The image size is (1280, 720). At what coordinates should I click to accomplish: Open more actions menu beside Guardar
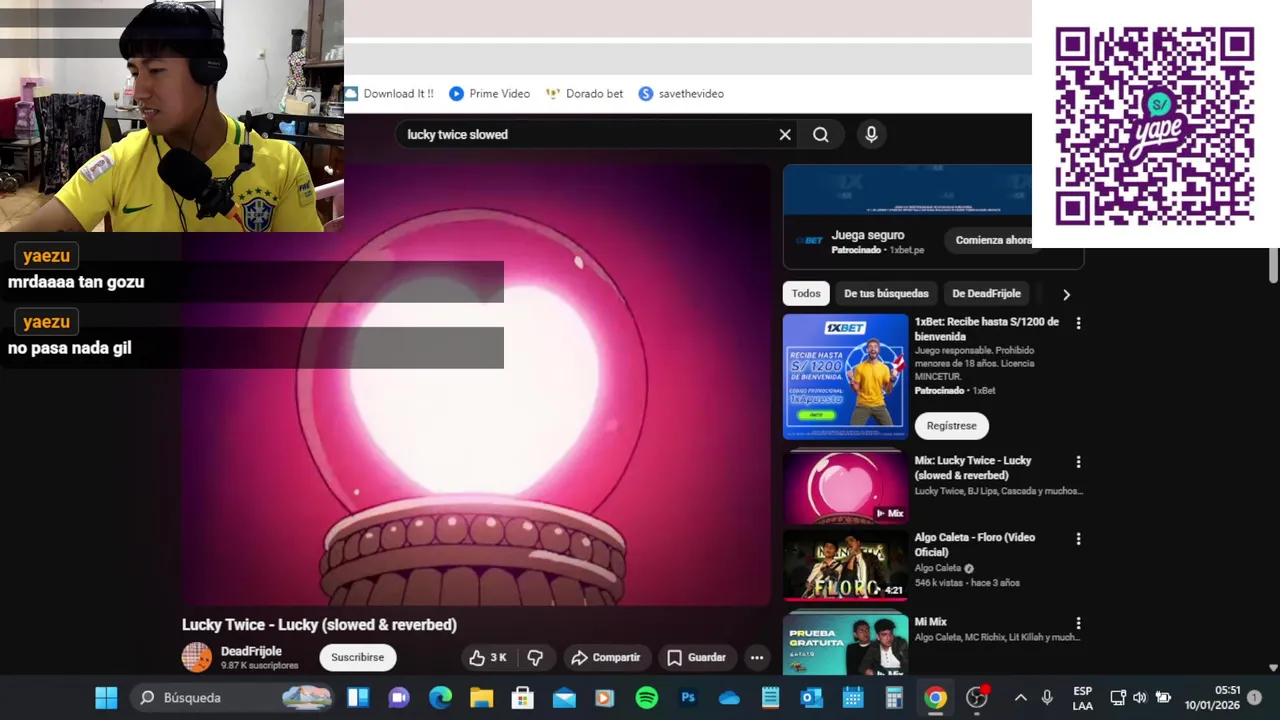757,657
